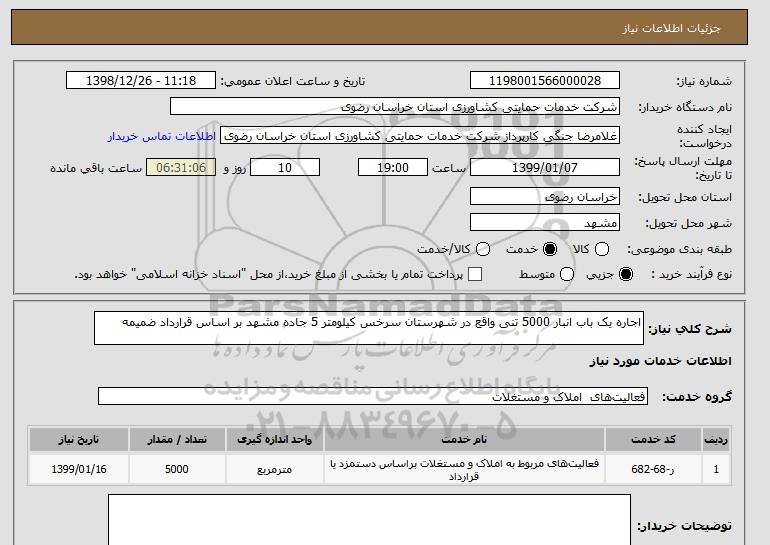This screenshot has width=770, height=545.
Task: Click the announcement date field 1398/12/26 - 11:18
Action: click(141, 81)
